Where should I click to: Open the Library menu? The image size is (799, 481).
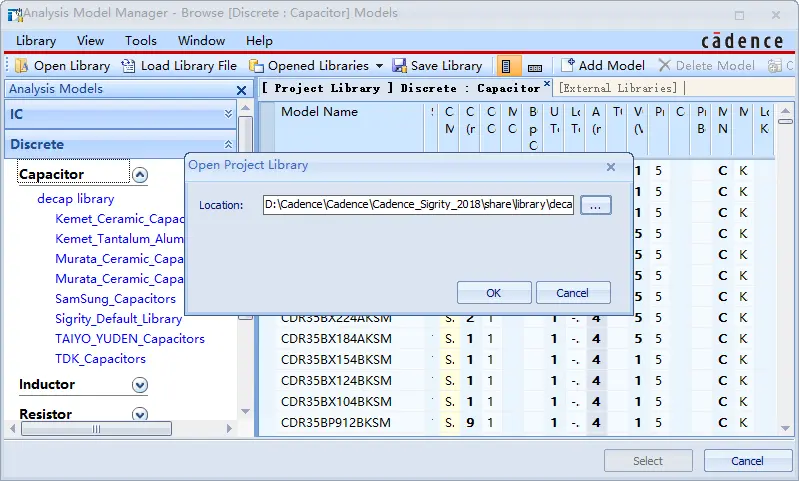click(x=36, y=41)
